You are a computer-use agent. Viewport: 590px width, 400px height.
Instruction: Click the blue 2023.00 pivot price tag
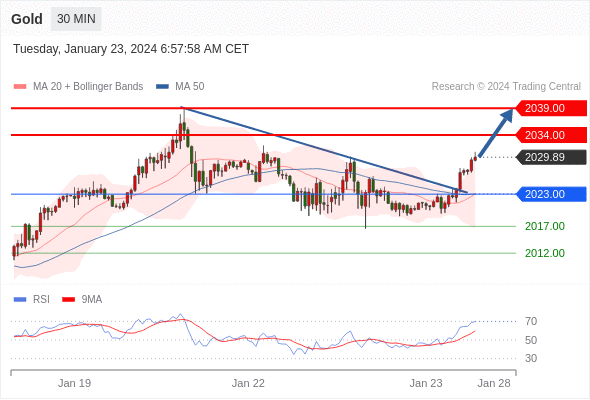point(551,194)
